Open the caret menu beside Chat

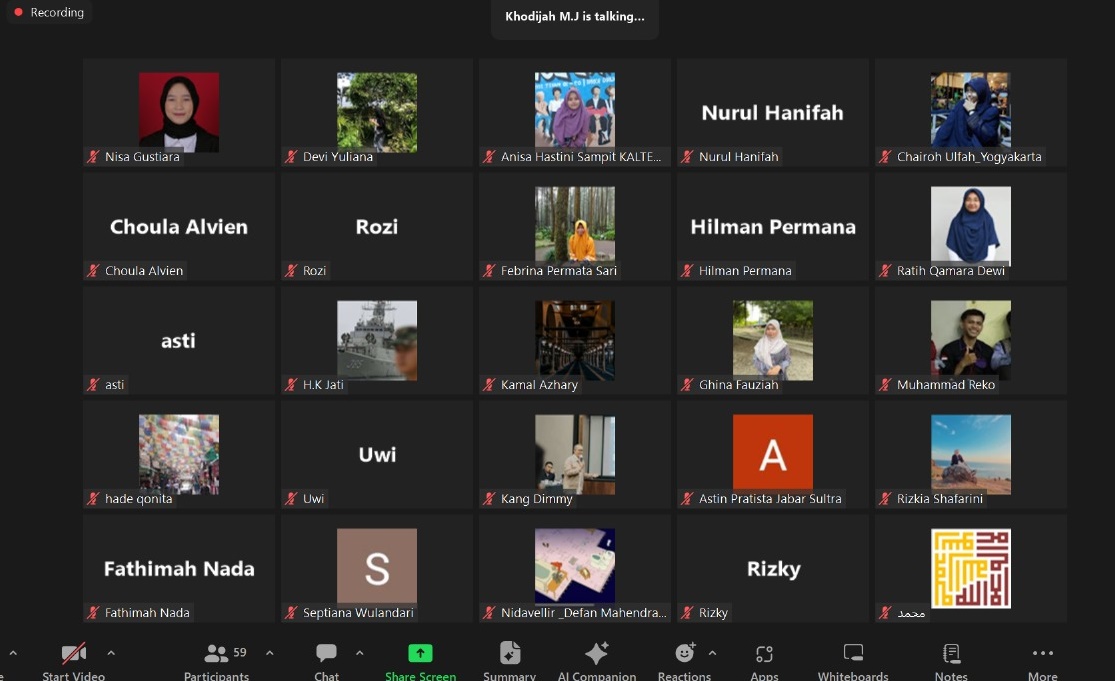pos(359,653)
